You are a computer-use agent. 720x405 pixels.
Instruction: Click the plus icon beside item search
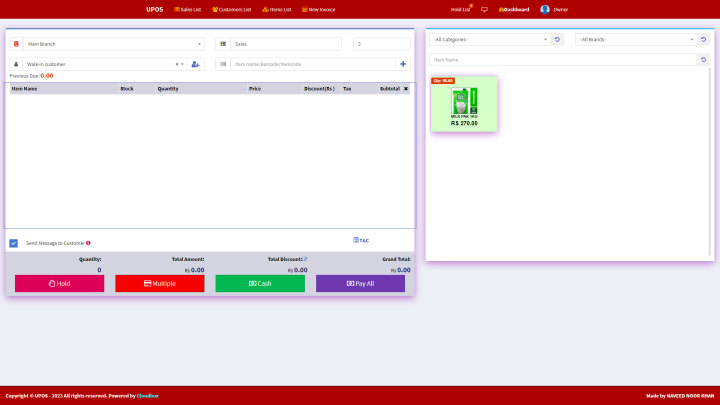[404, 64]
